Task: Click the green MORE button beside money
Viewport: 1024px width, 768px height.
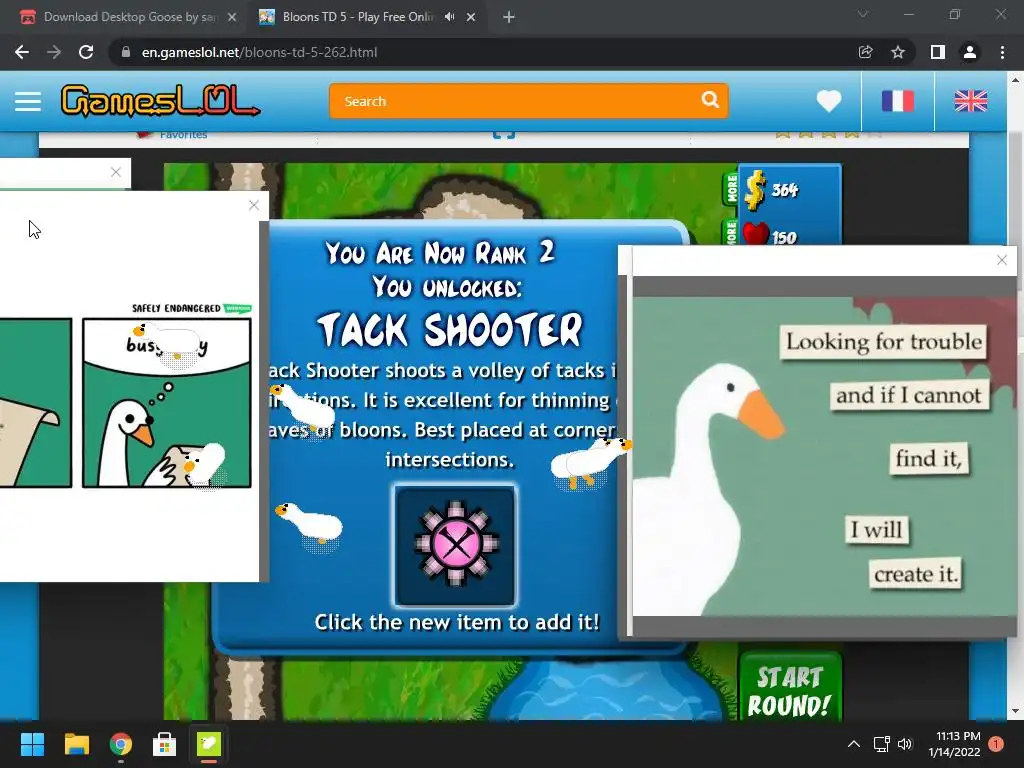Action: (x=731, y=188)
